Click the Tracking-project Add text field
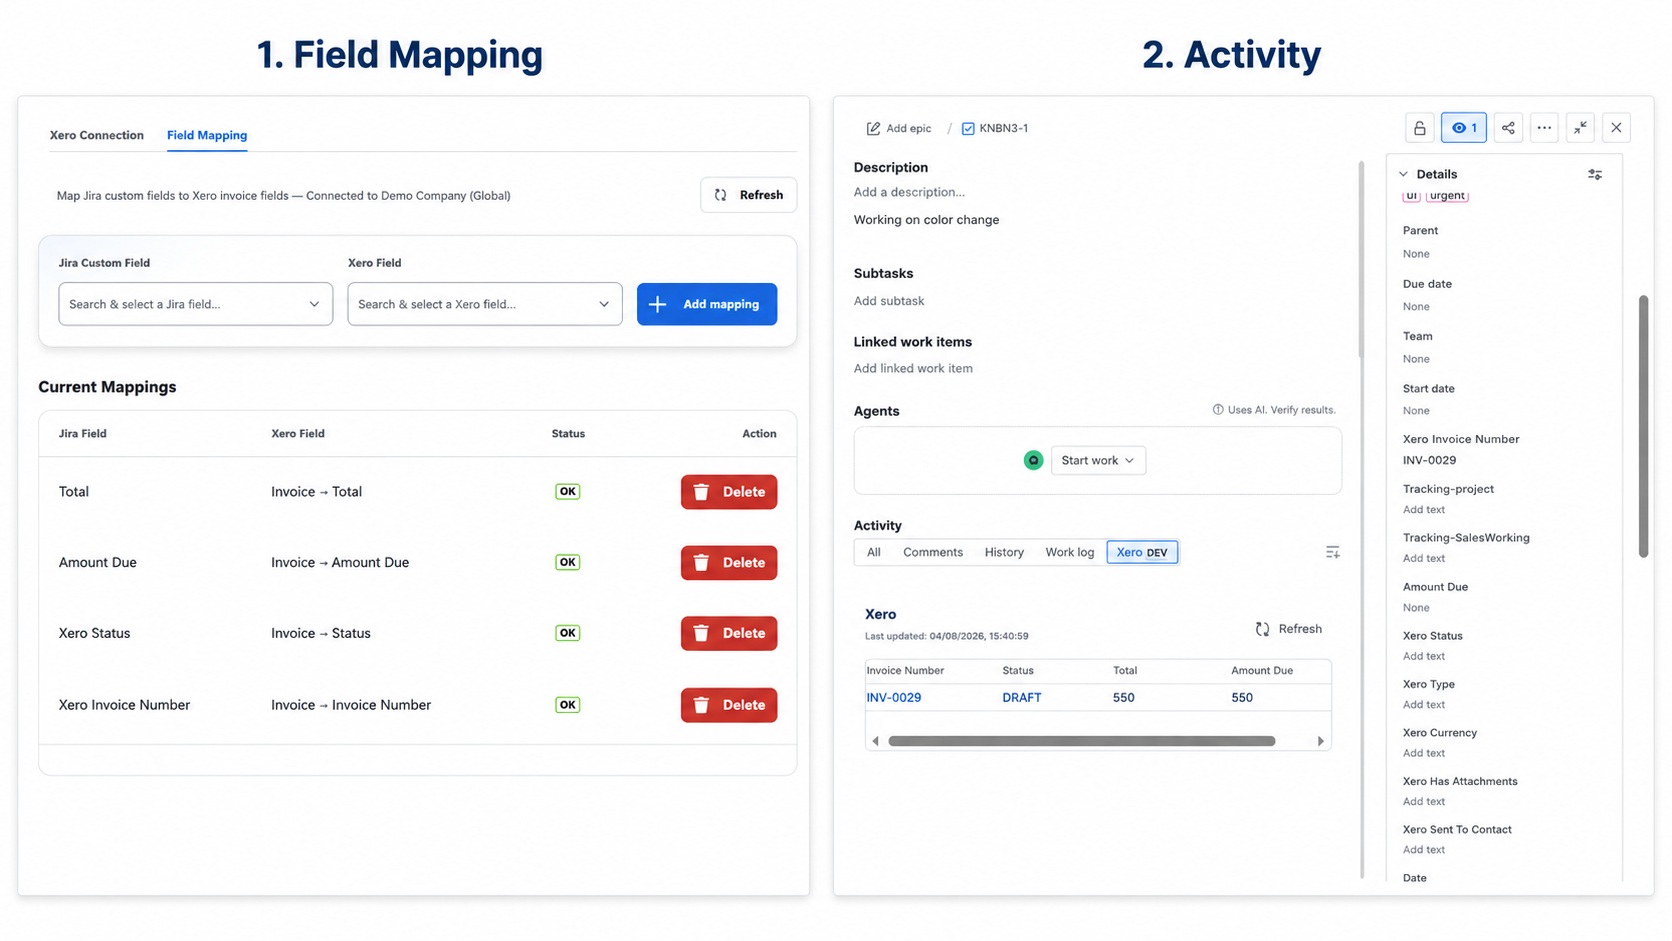The height and width of the screenshot is (941, 1672). pos(1424,510)
